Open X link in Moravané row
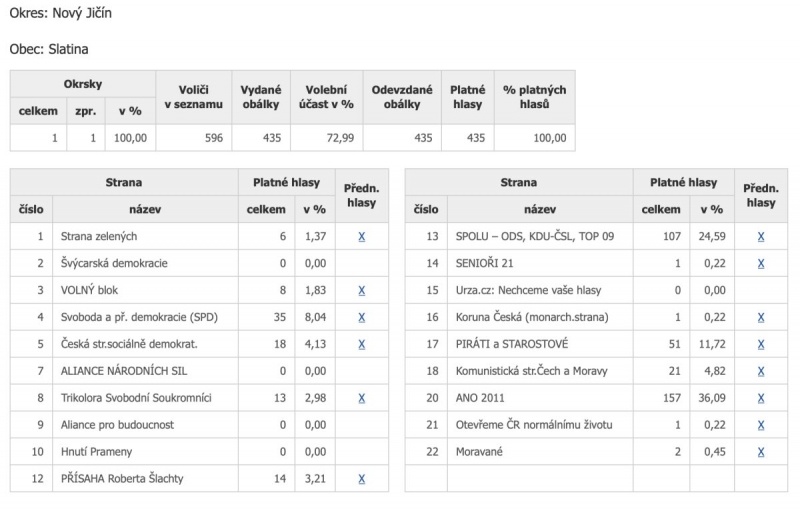800x509 pixels. click(x=761, y=452)
